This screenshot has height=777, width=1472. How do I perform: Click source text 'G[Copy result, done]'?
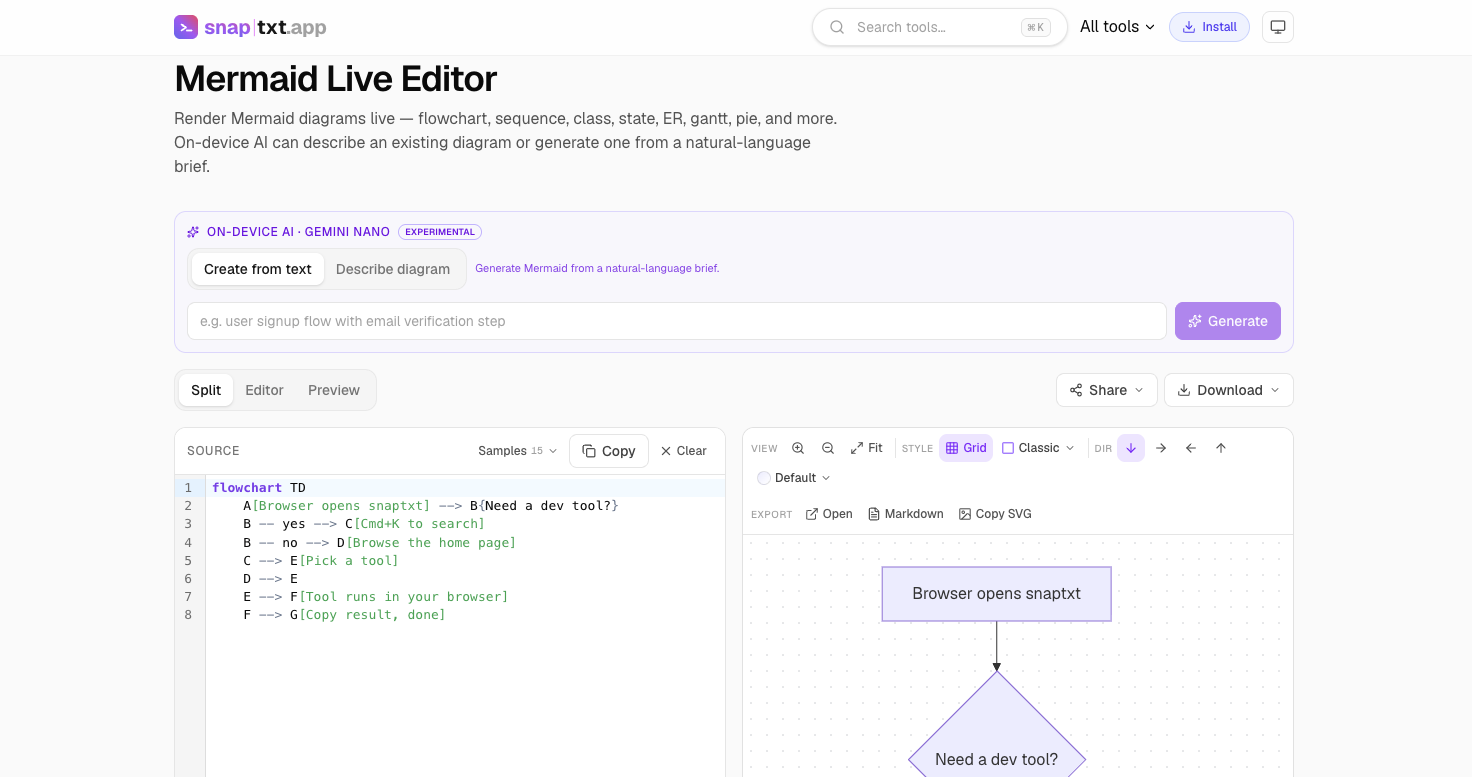point(368,614)
